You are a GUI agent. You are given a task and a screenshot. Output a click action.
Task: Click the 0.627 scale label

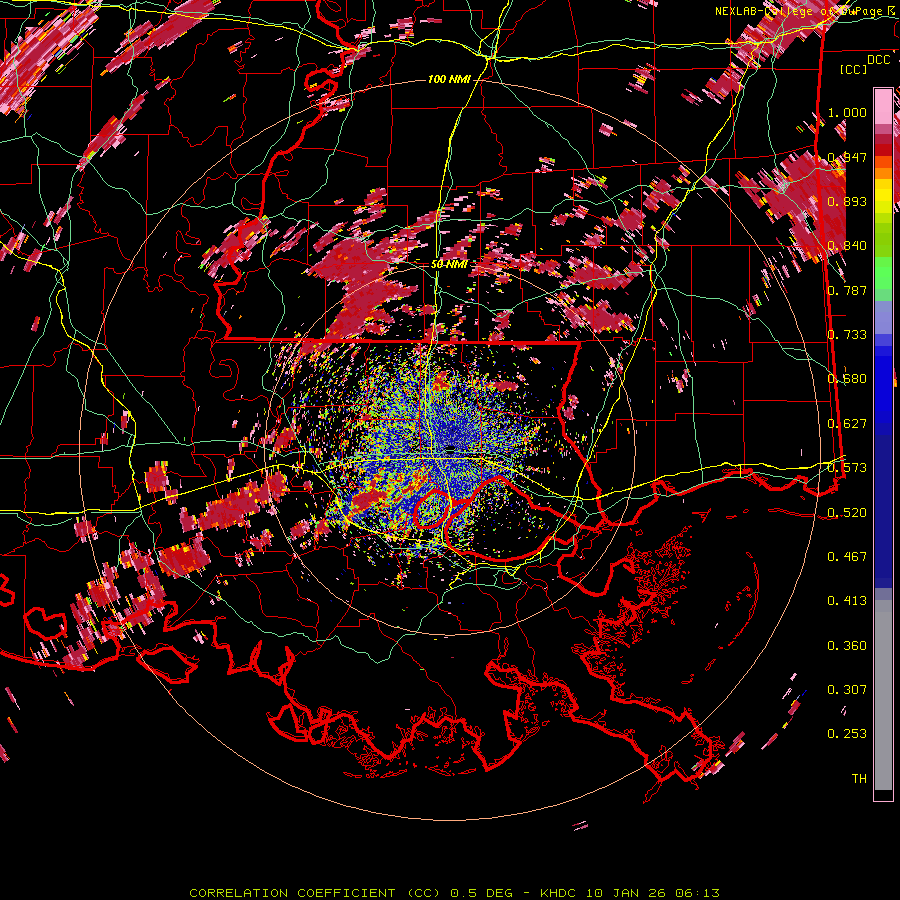click(847, 424)
